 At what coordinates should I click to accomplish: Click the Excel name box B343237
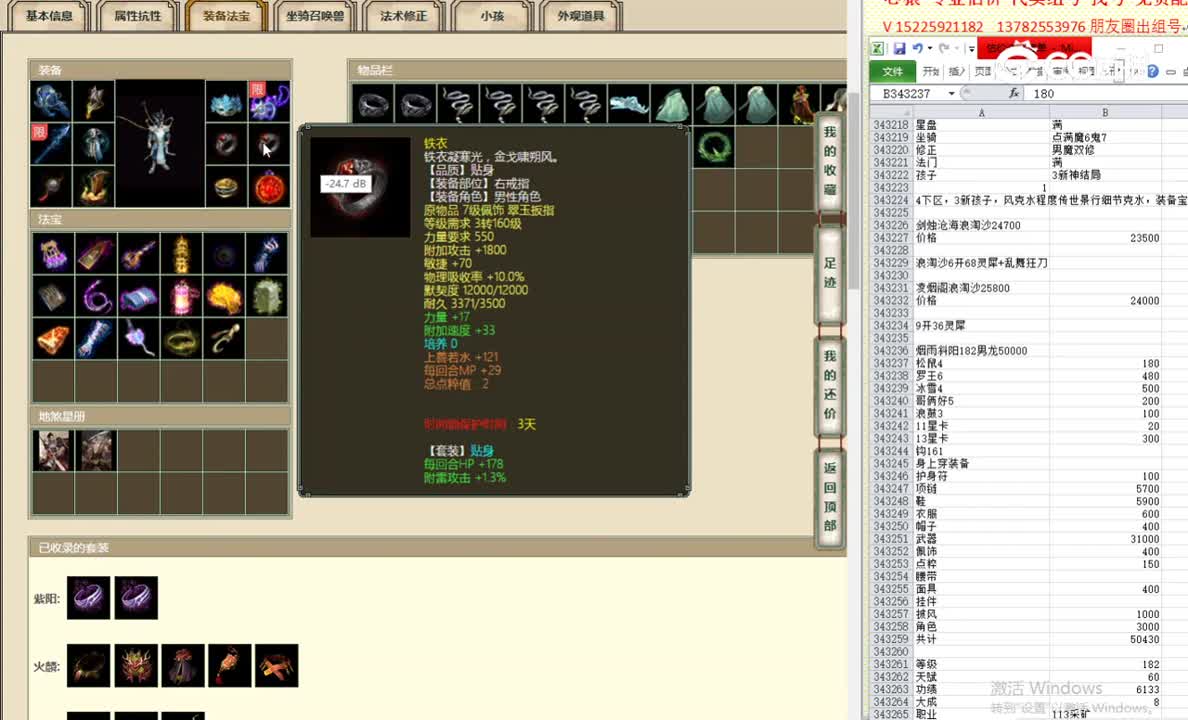point(909,93)
